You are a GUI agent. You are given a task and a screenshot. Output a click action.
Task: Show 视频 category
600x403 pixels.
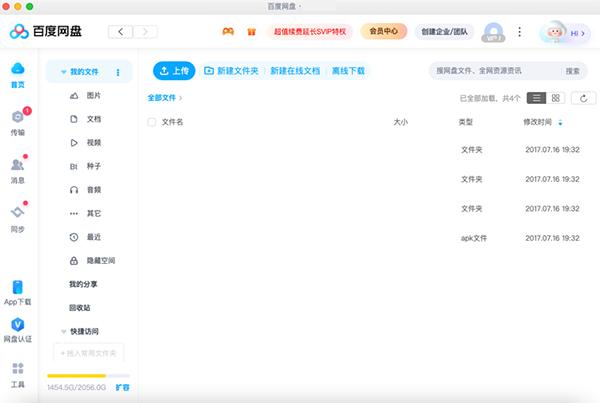click(86, 143)
